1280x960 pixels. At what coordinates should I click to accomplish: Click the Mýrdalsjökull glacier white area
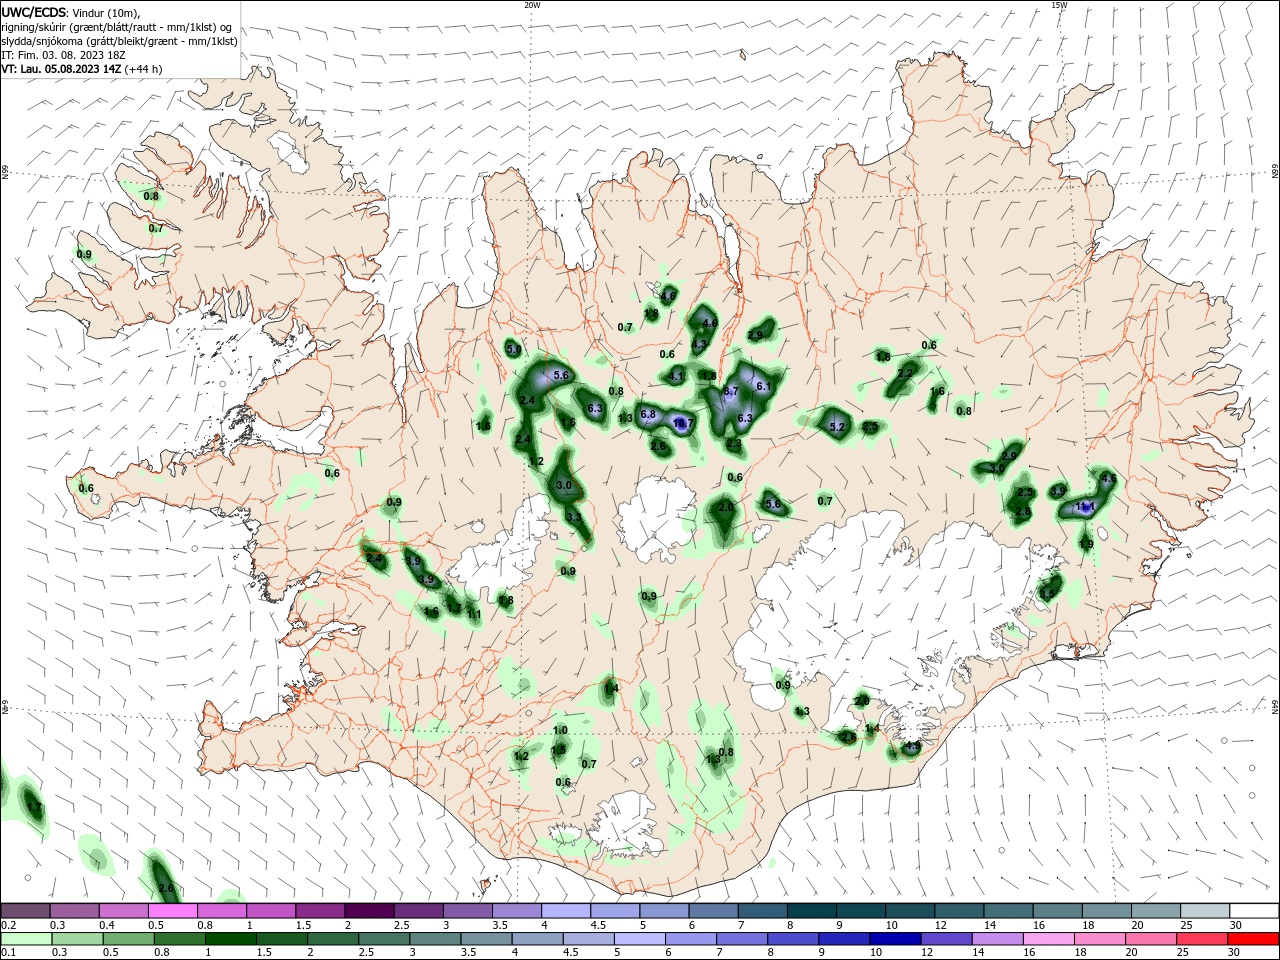[x=627, y=822]
